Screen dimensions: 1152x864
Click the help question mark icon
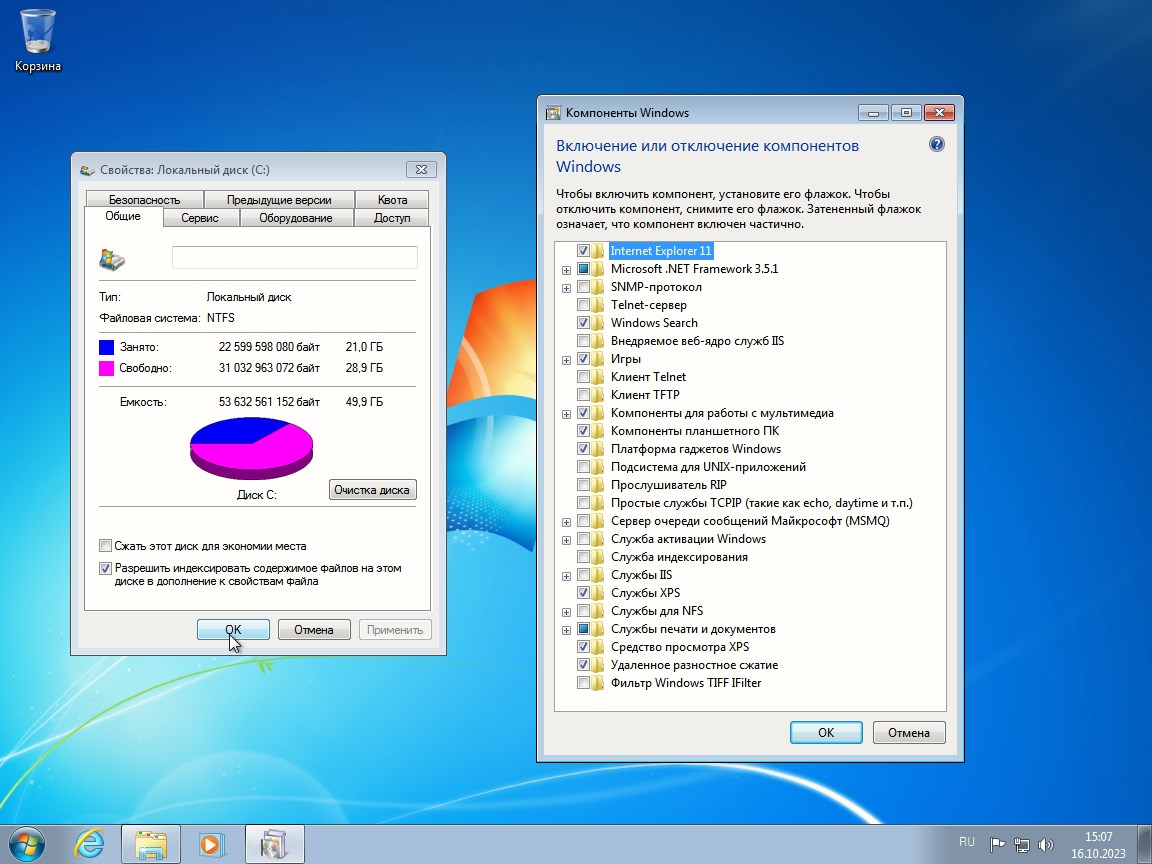[x=936, y=145]
